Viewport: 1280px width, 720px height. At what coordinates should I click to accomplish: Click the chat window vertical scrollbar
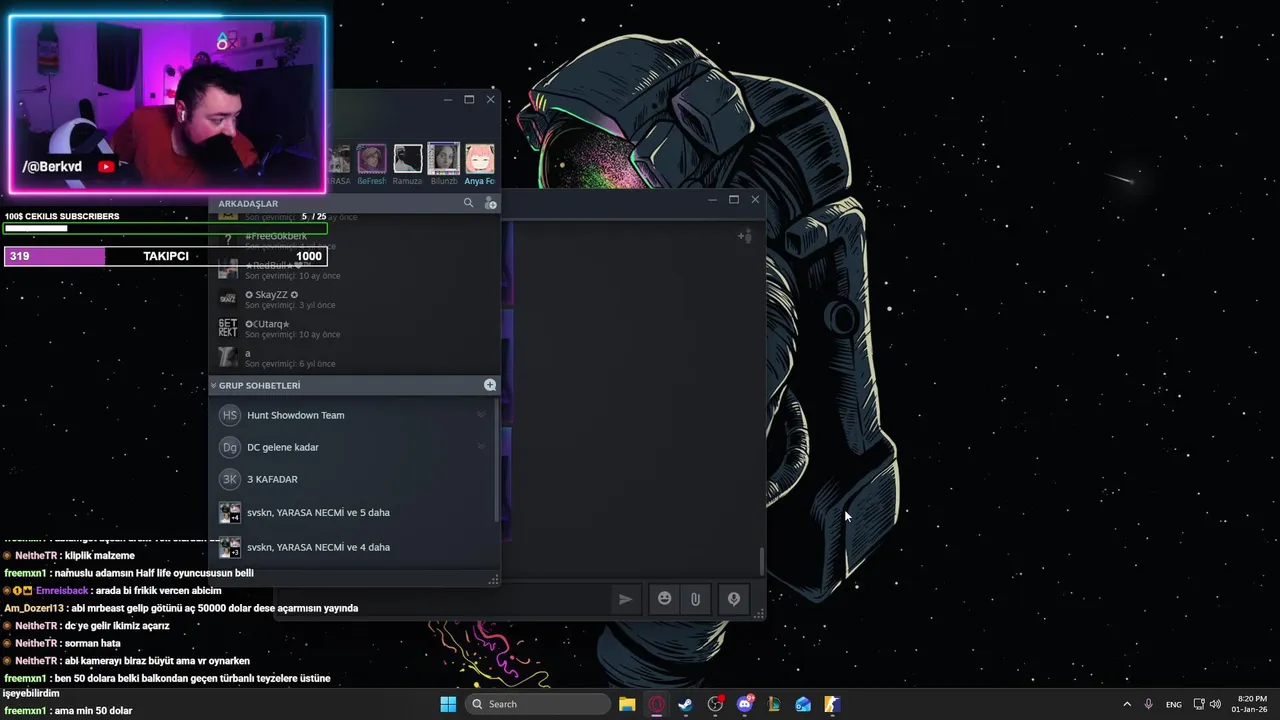coord(761,562)
